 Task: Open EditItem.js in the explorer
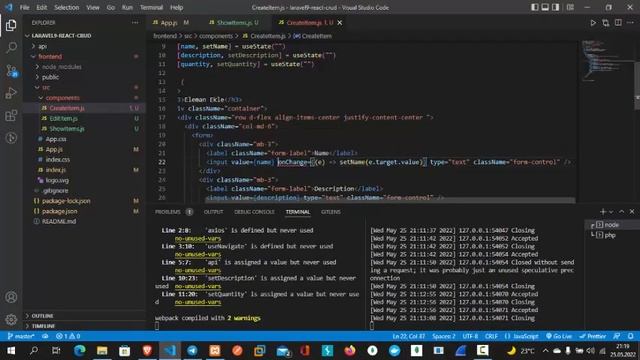pos(63,118)
